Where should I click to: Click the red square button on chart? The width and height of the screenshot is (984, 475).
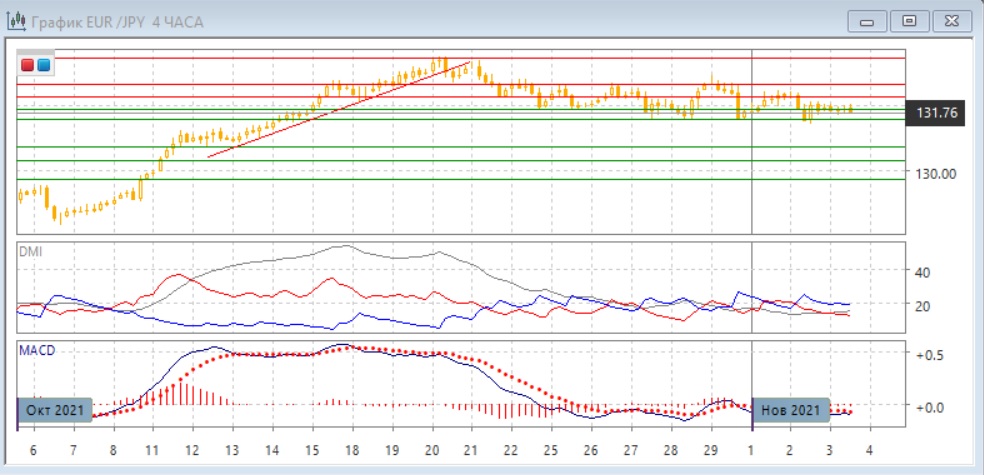[x=28, y=65]
